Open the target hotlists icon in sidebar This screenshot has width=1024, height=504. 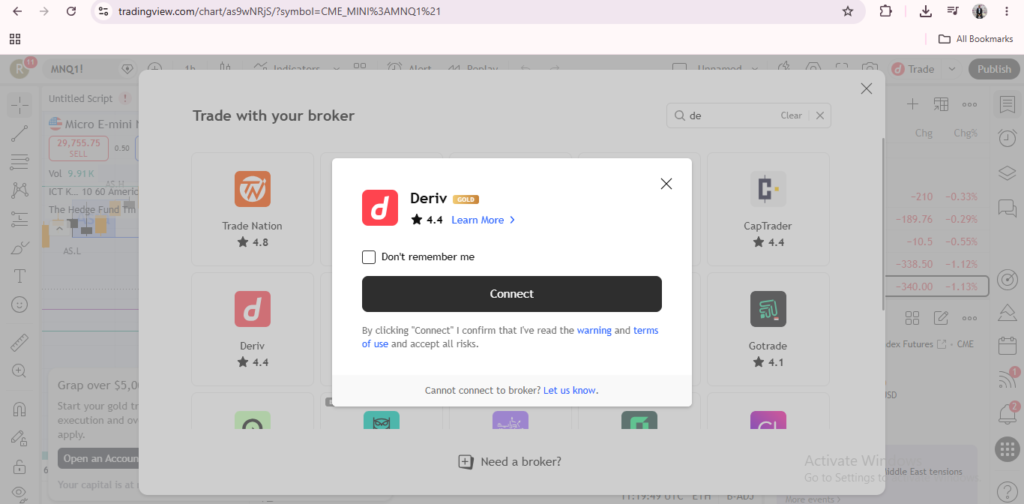[x=1006, y=279]
